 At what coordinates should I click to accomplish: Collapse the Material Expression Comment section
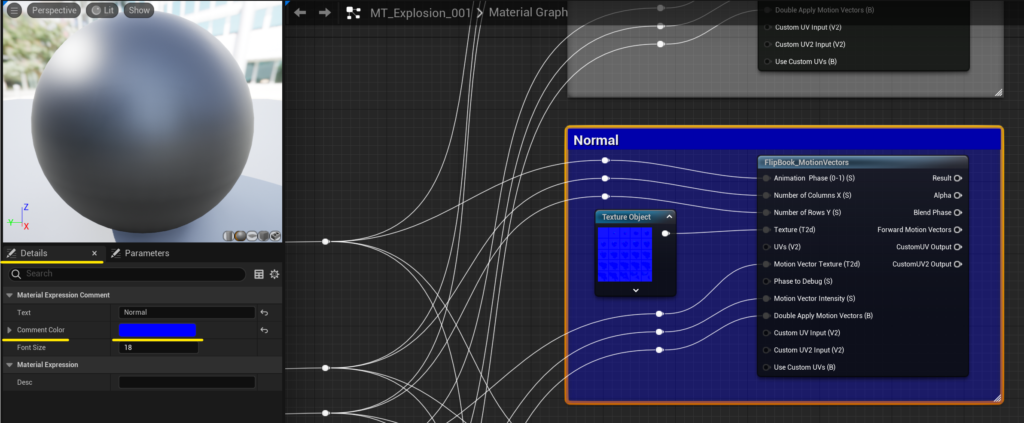pyautogui.click(x=9, y=295)
